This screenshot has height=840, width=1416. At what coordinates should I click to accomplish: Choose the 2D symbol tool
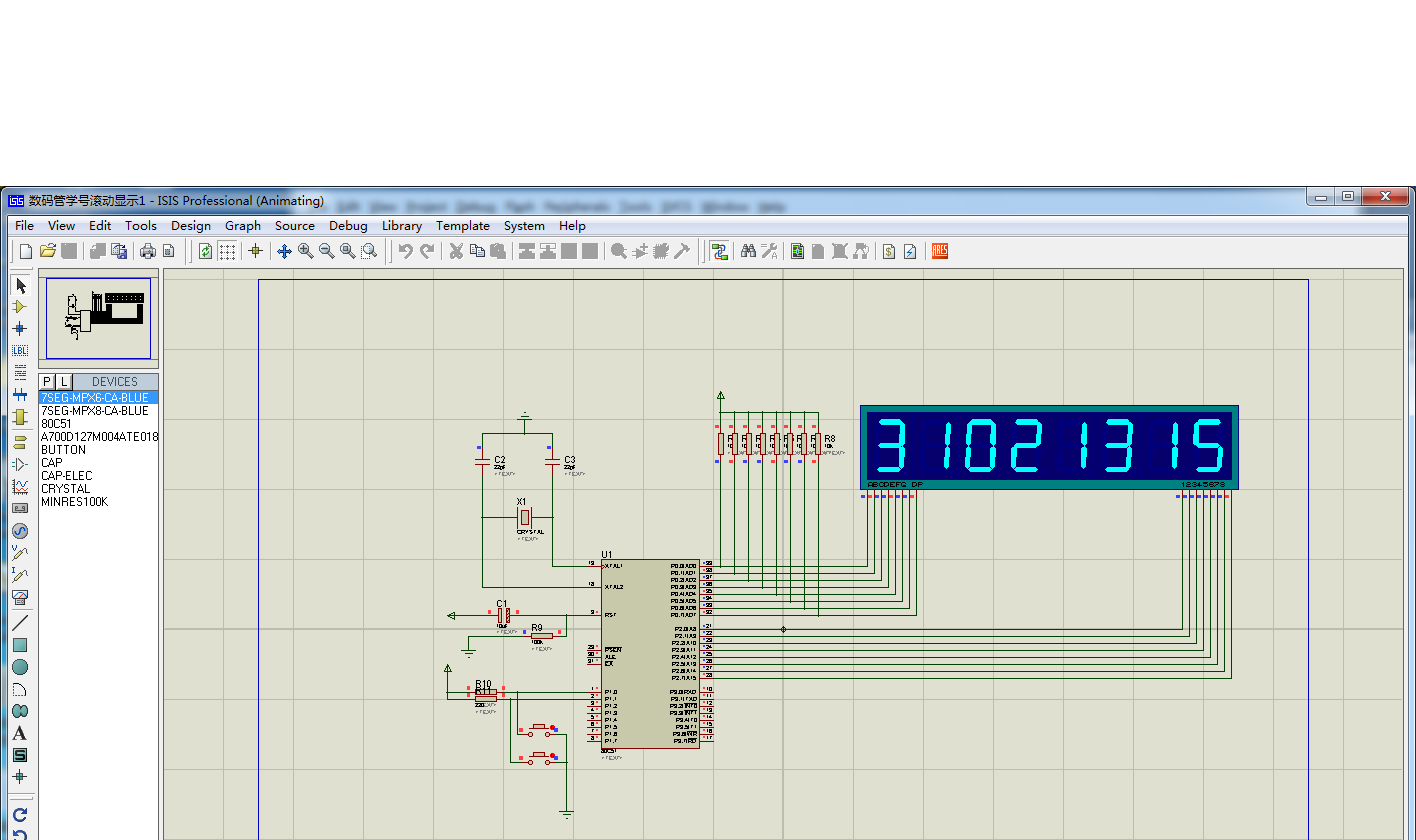pyautogui.click(x=20, y=755)
